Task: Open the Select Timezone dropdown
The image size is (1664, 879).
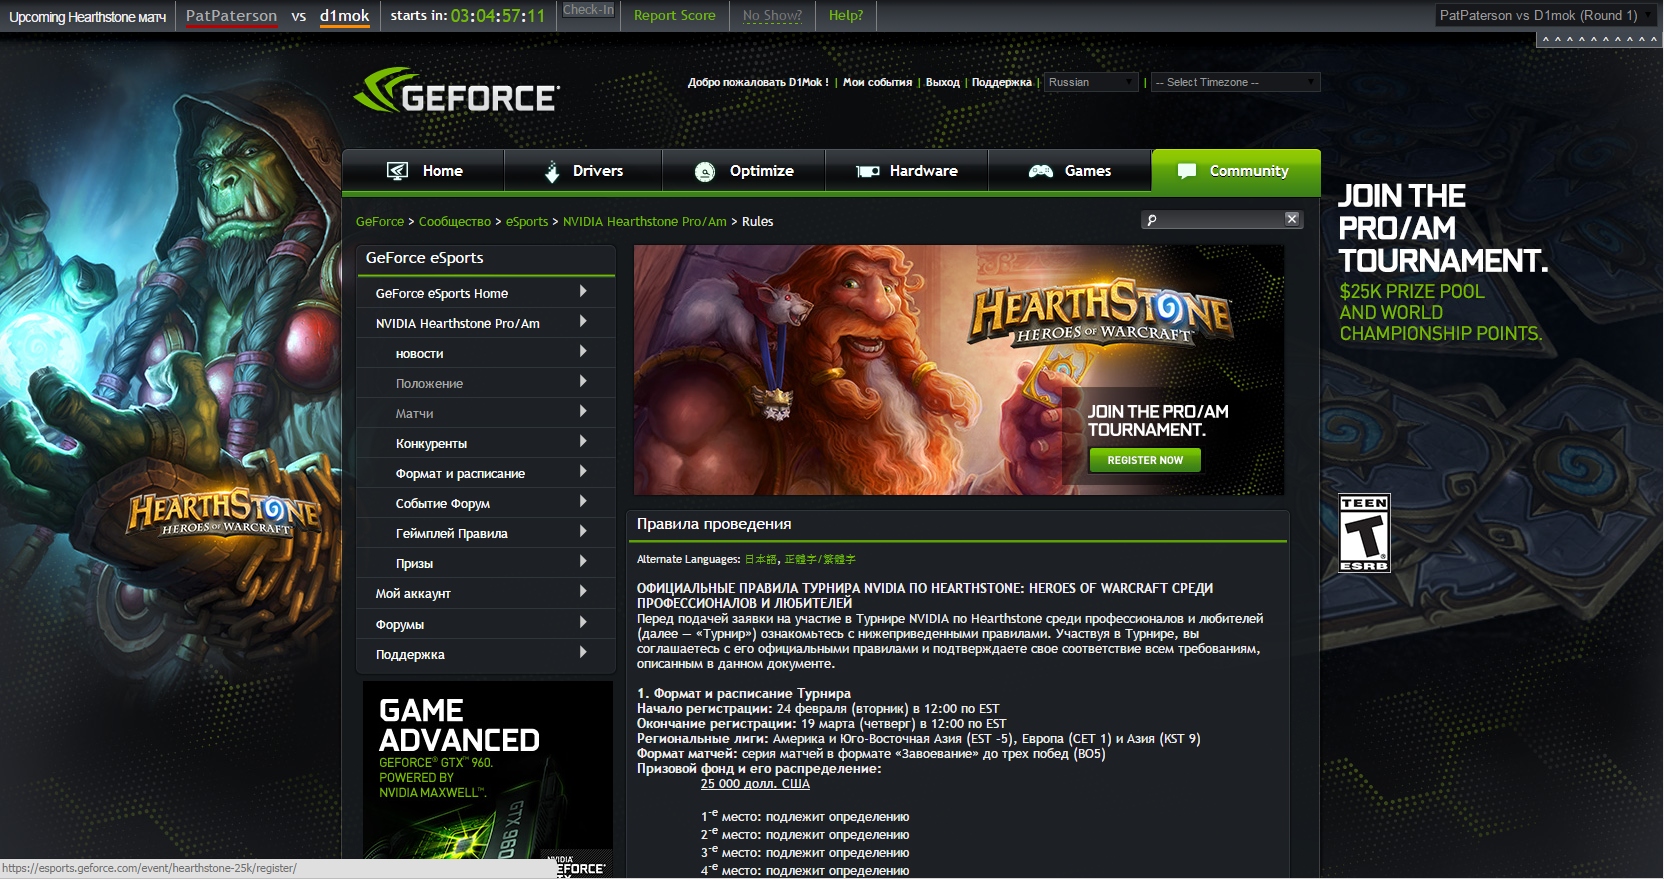Action: point(1235,82)
